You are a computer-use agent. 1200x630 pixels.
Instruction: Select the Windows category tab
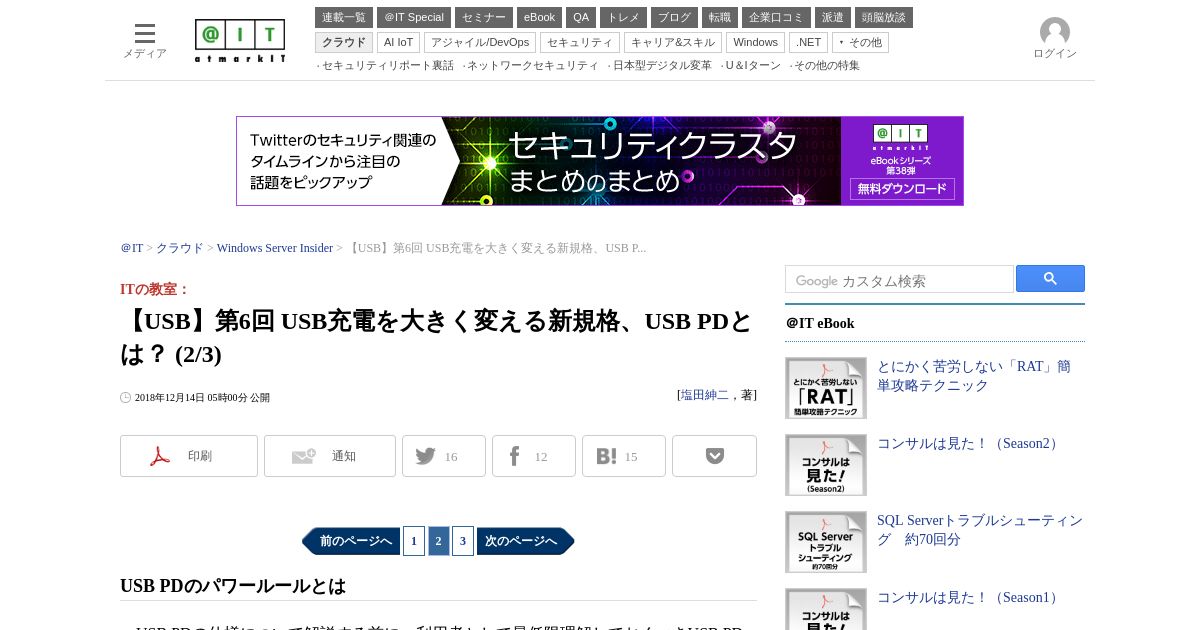click(x=755, y=42)
